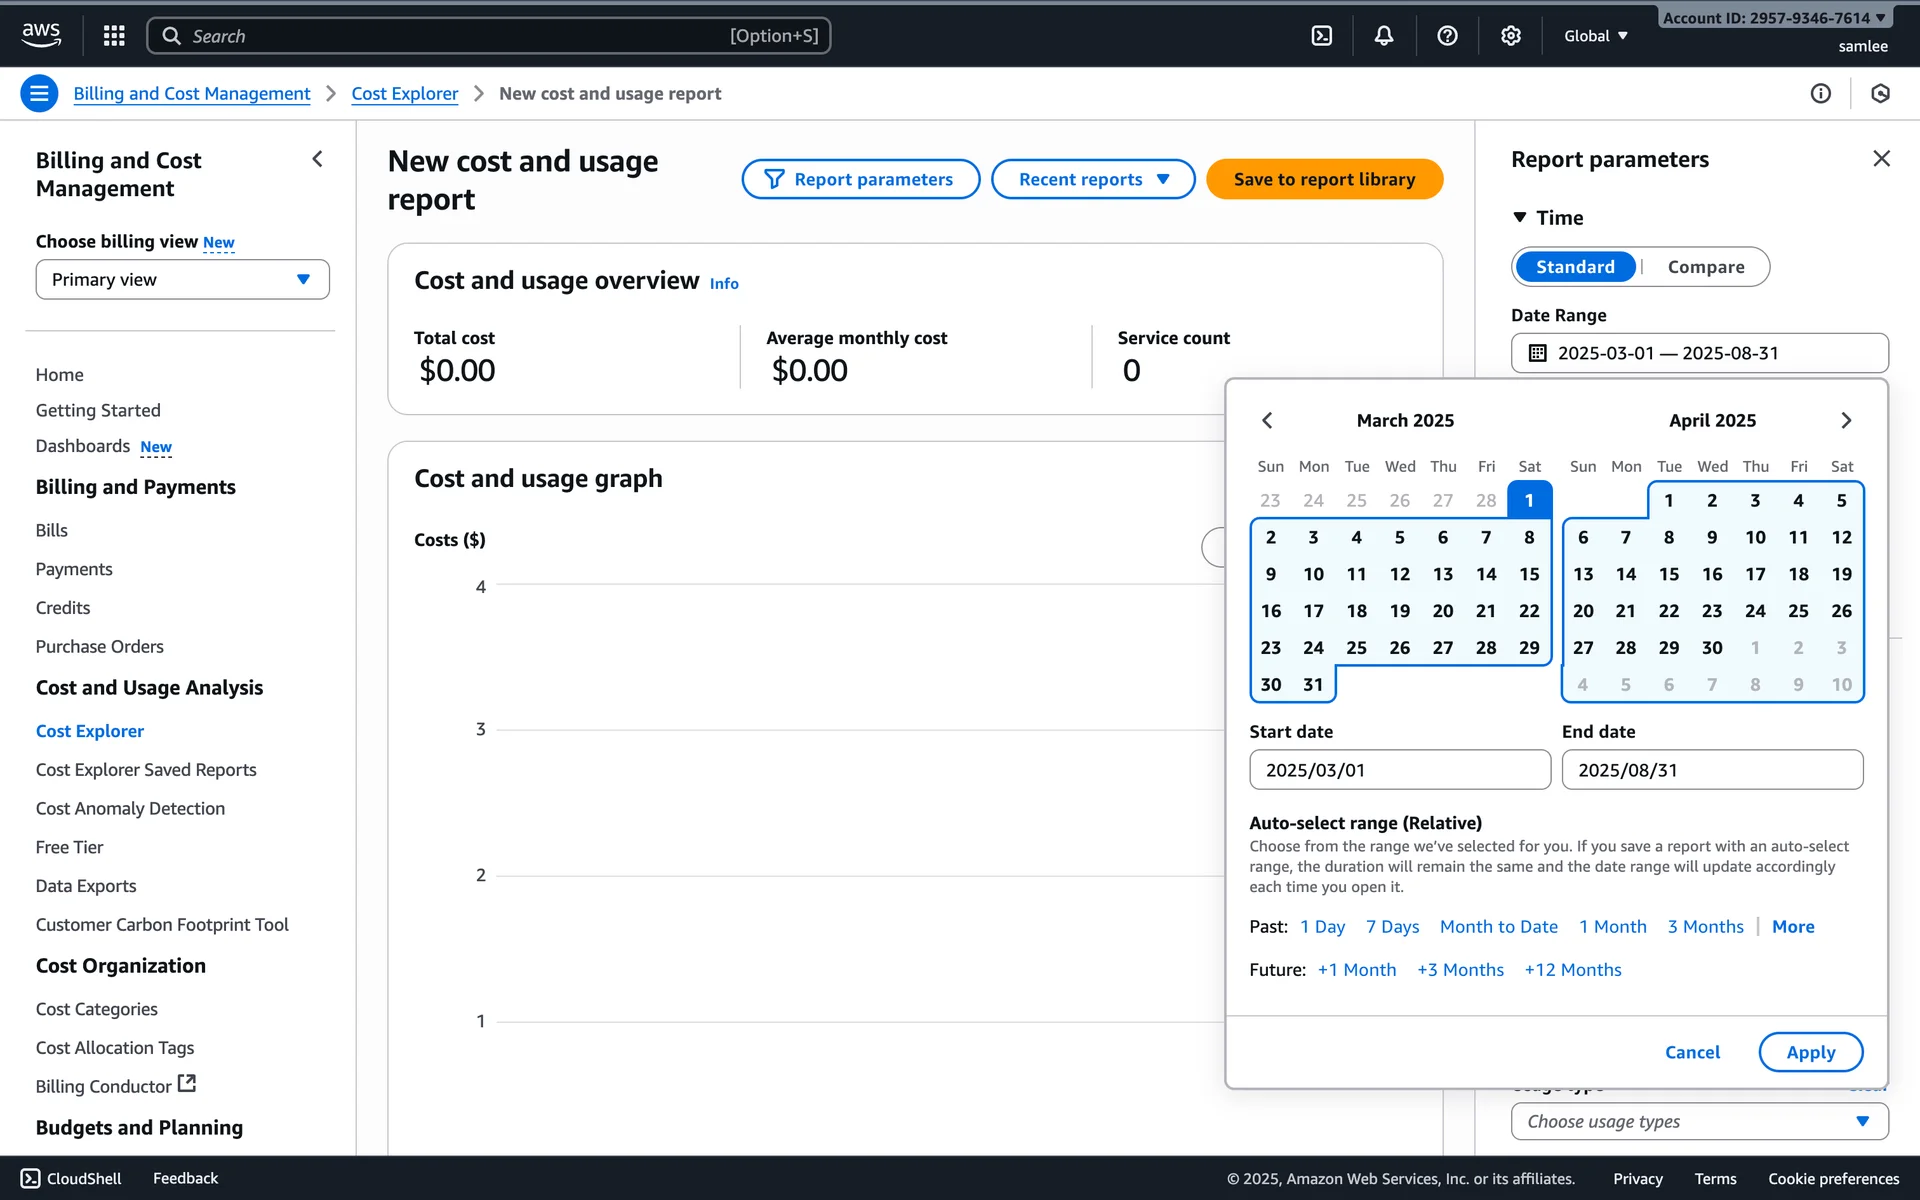Image resolution: width=1920 pixels, height=1200 pixels.
Task: Go to previous month in calendar
Action: click(x=1267, y=421)
